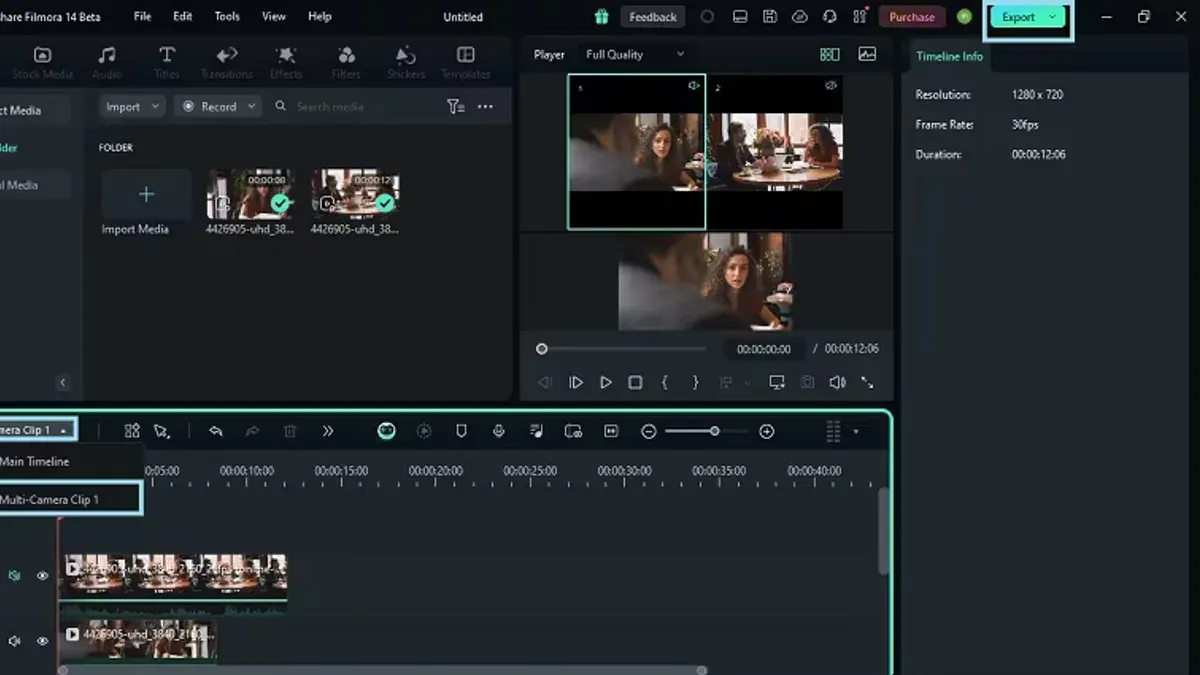Open the File menu
The width and height of the screenshot is (1200, 675).
coord(143,17)
